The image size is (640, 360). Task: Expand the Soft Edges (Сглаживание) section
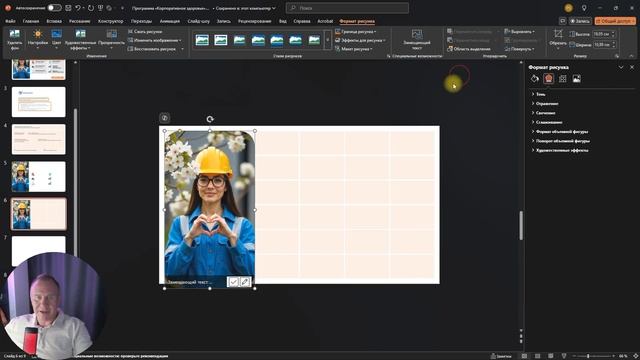point(547,122)
